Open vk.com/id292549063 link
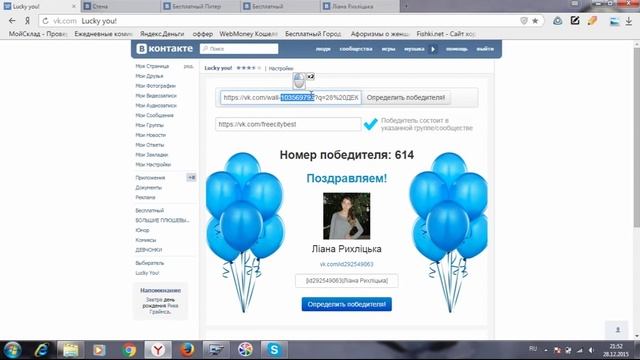Viewport: 640px width, 360px height. [x=347, y=264]
